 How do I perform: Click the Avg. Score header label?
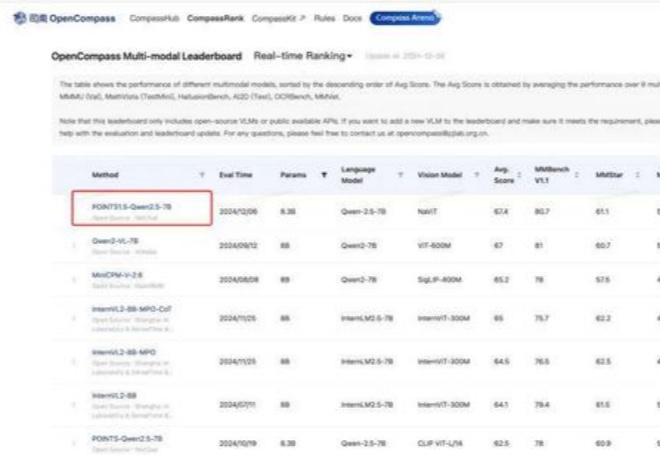click(x=504, y=175)
